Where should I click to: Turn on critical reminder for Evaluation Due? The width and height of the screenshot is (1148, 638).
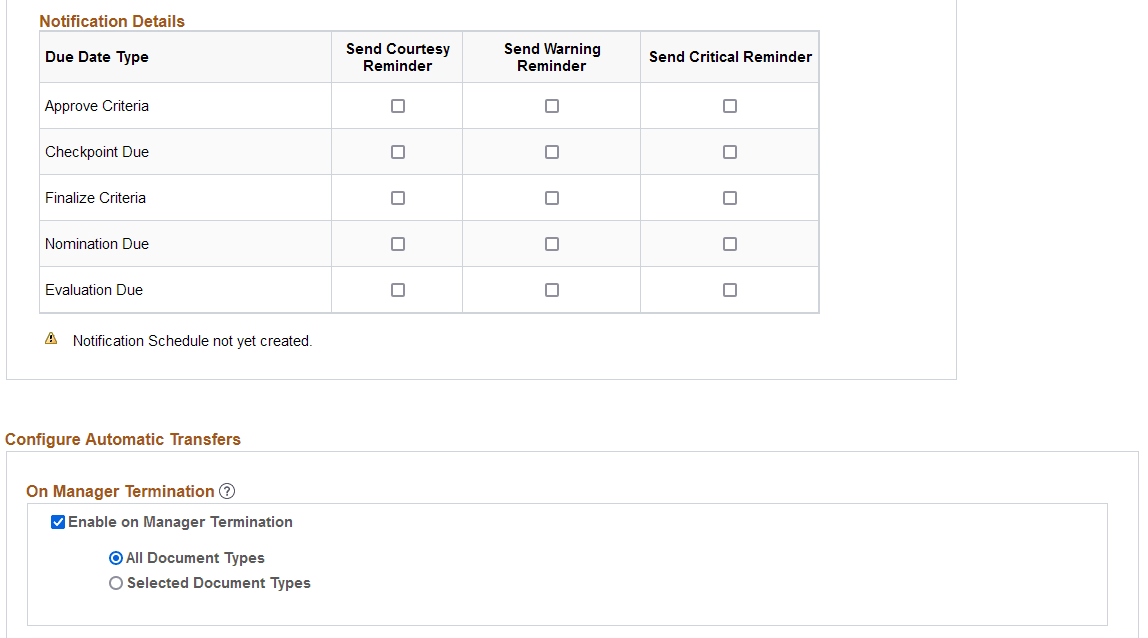[x=730, y=290]
